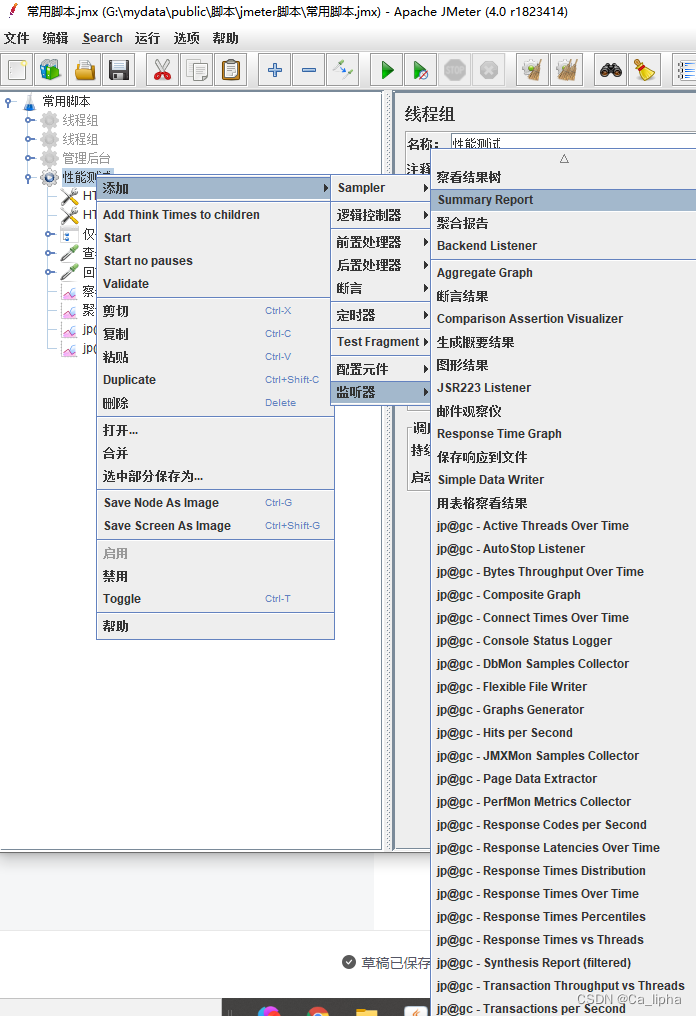Click Duplicate in context menu
The width and height of the screenshot is (696, 1016).
coord(215,380)
